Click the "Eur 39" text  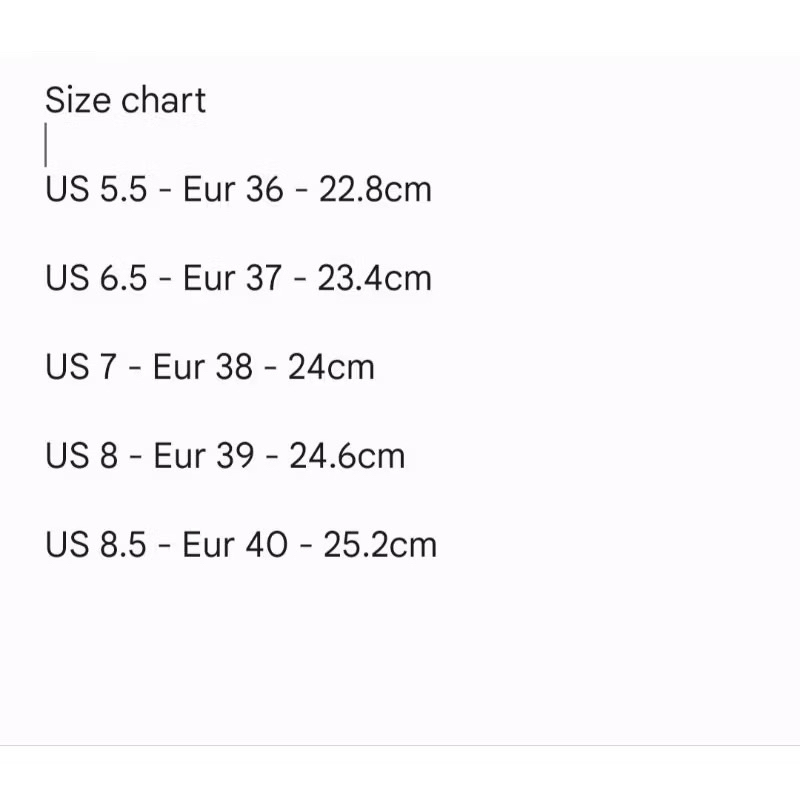tap(203, 456)
